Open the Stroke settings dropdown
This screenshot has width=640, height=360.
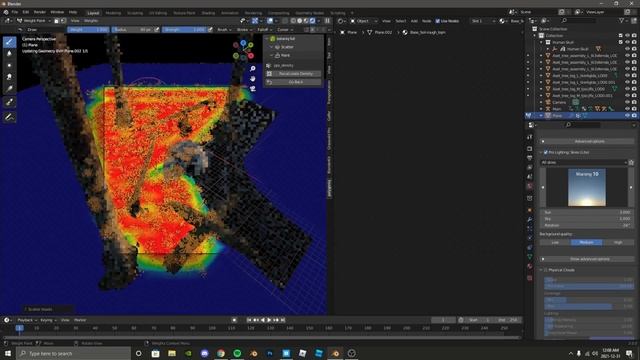pyautogui.click(x=244, y=29)
